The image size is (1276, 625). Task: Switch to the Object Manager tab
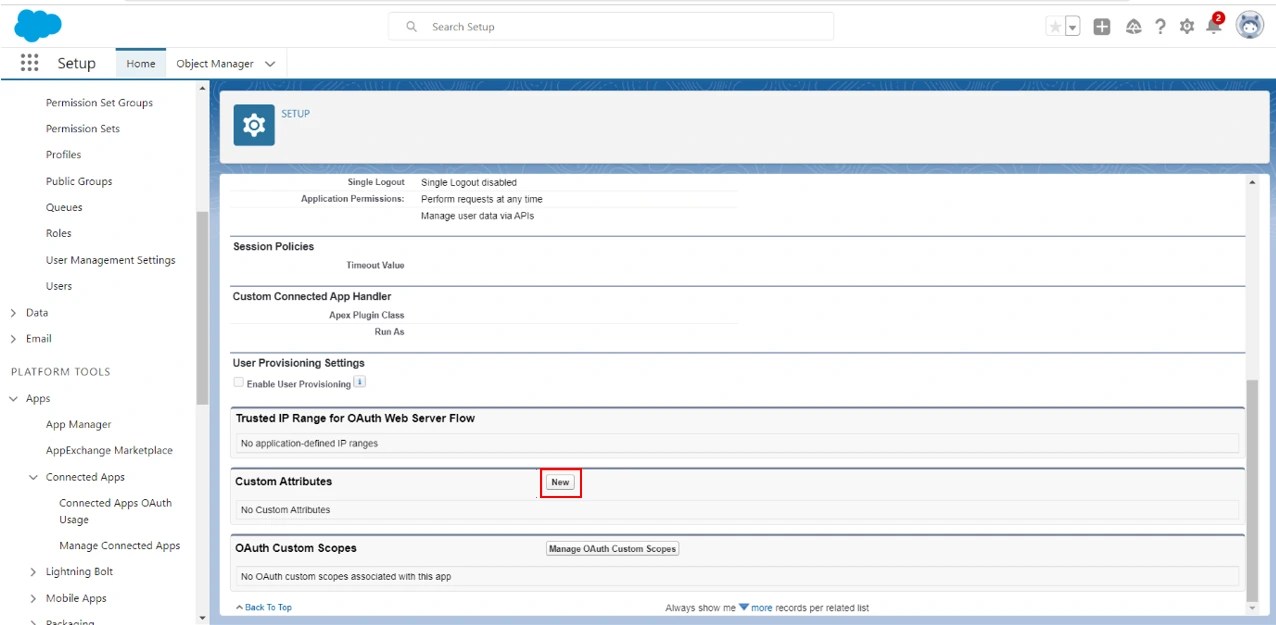[x=216, y=62]
